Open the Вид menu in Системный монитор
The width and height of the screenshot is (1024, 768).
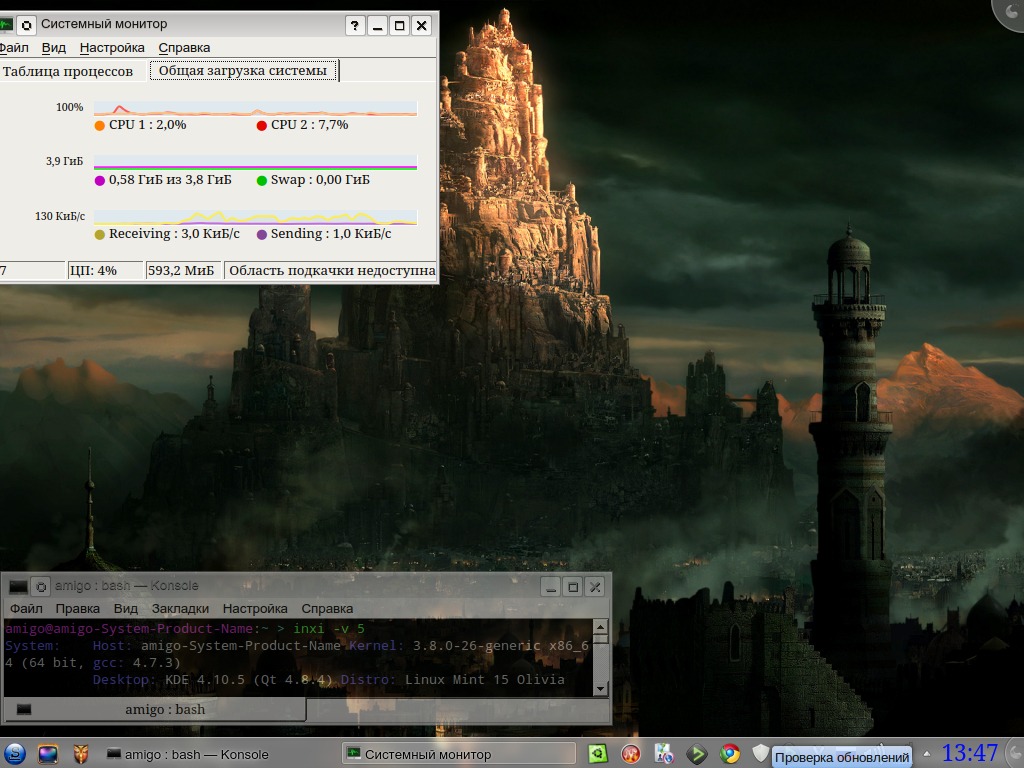coord(54,48)
